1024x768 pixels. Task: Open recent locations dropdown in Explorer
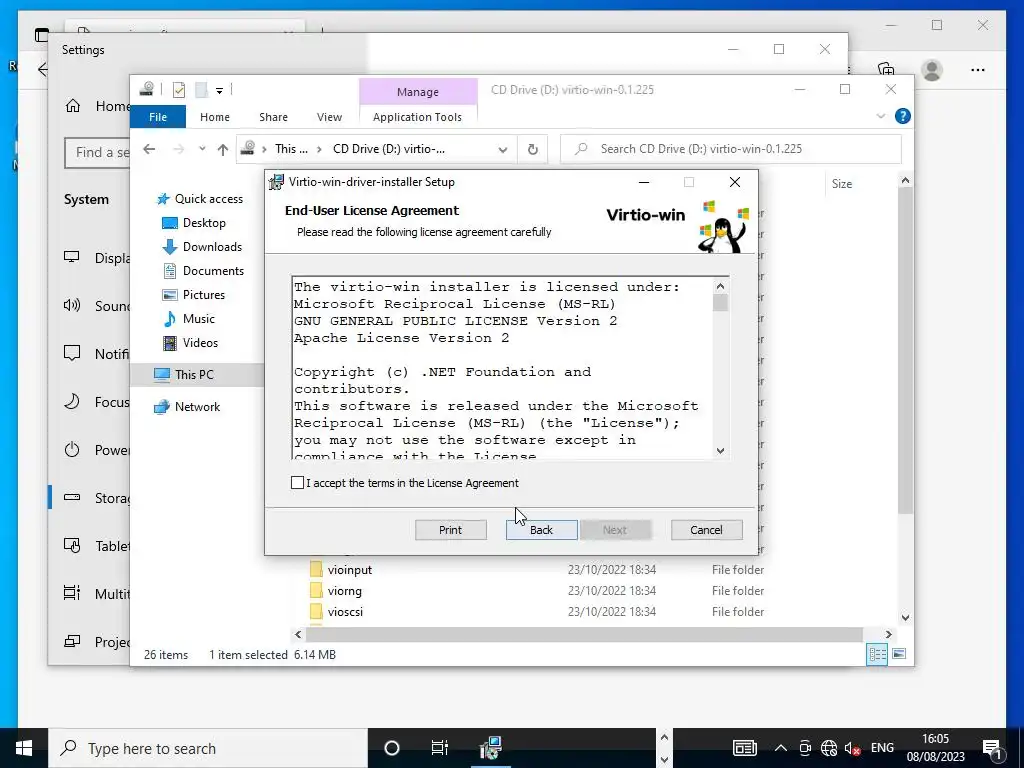coord(202,149)
